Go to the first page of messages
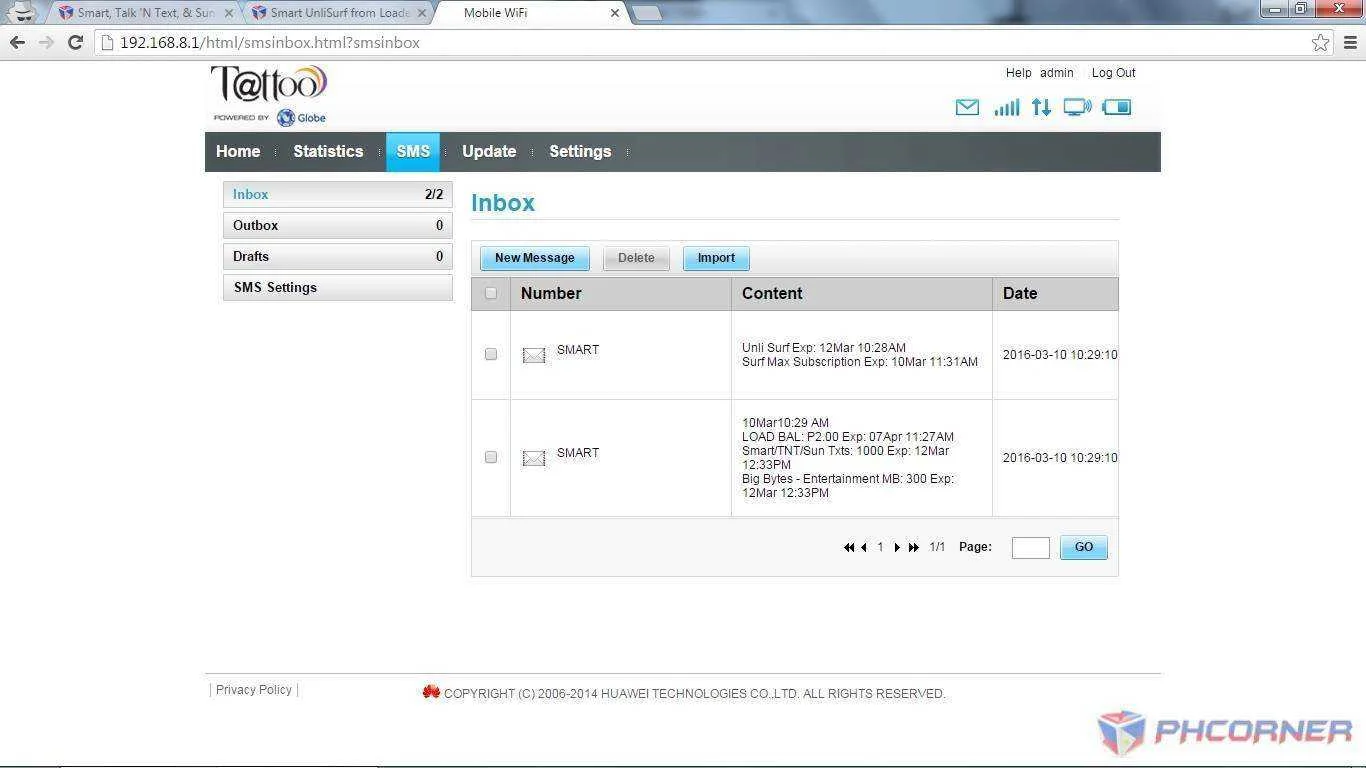1366x768 pixels. tap(849, 547)
